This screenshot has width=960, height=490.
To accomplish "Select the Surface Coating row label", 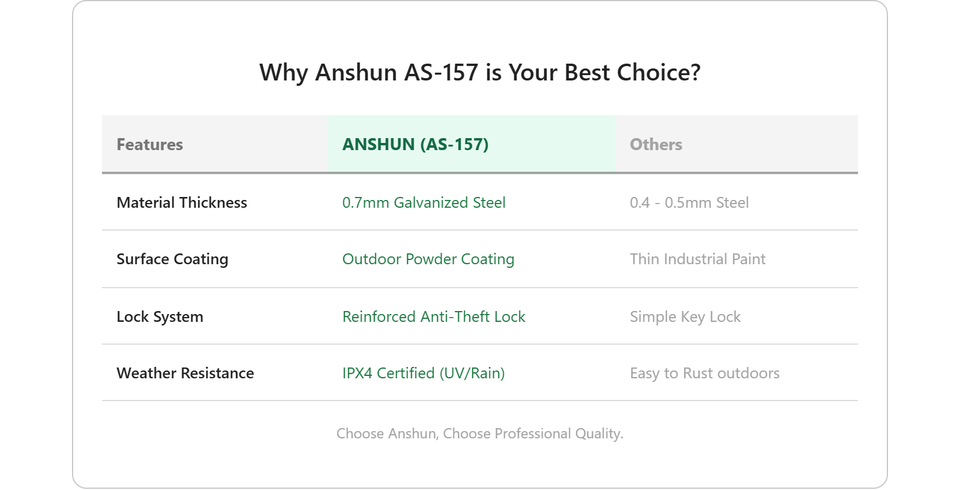I will (x=172, y=259).
